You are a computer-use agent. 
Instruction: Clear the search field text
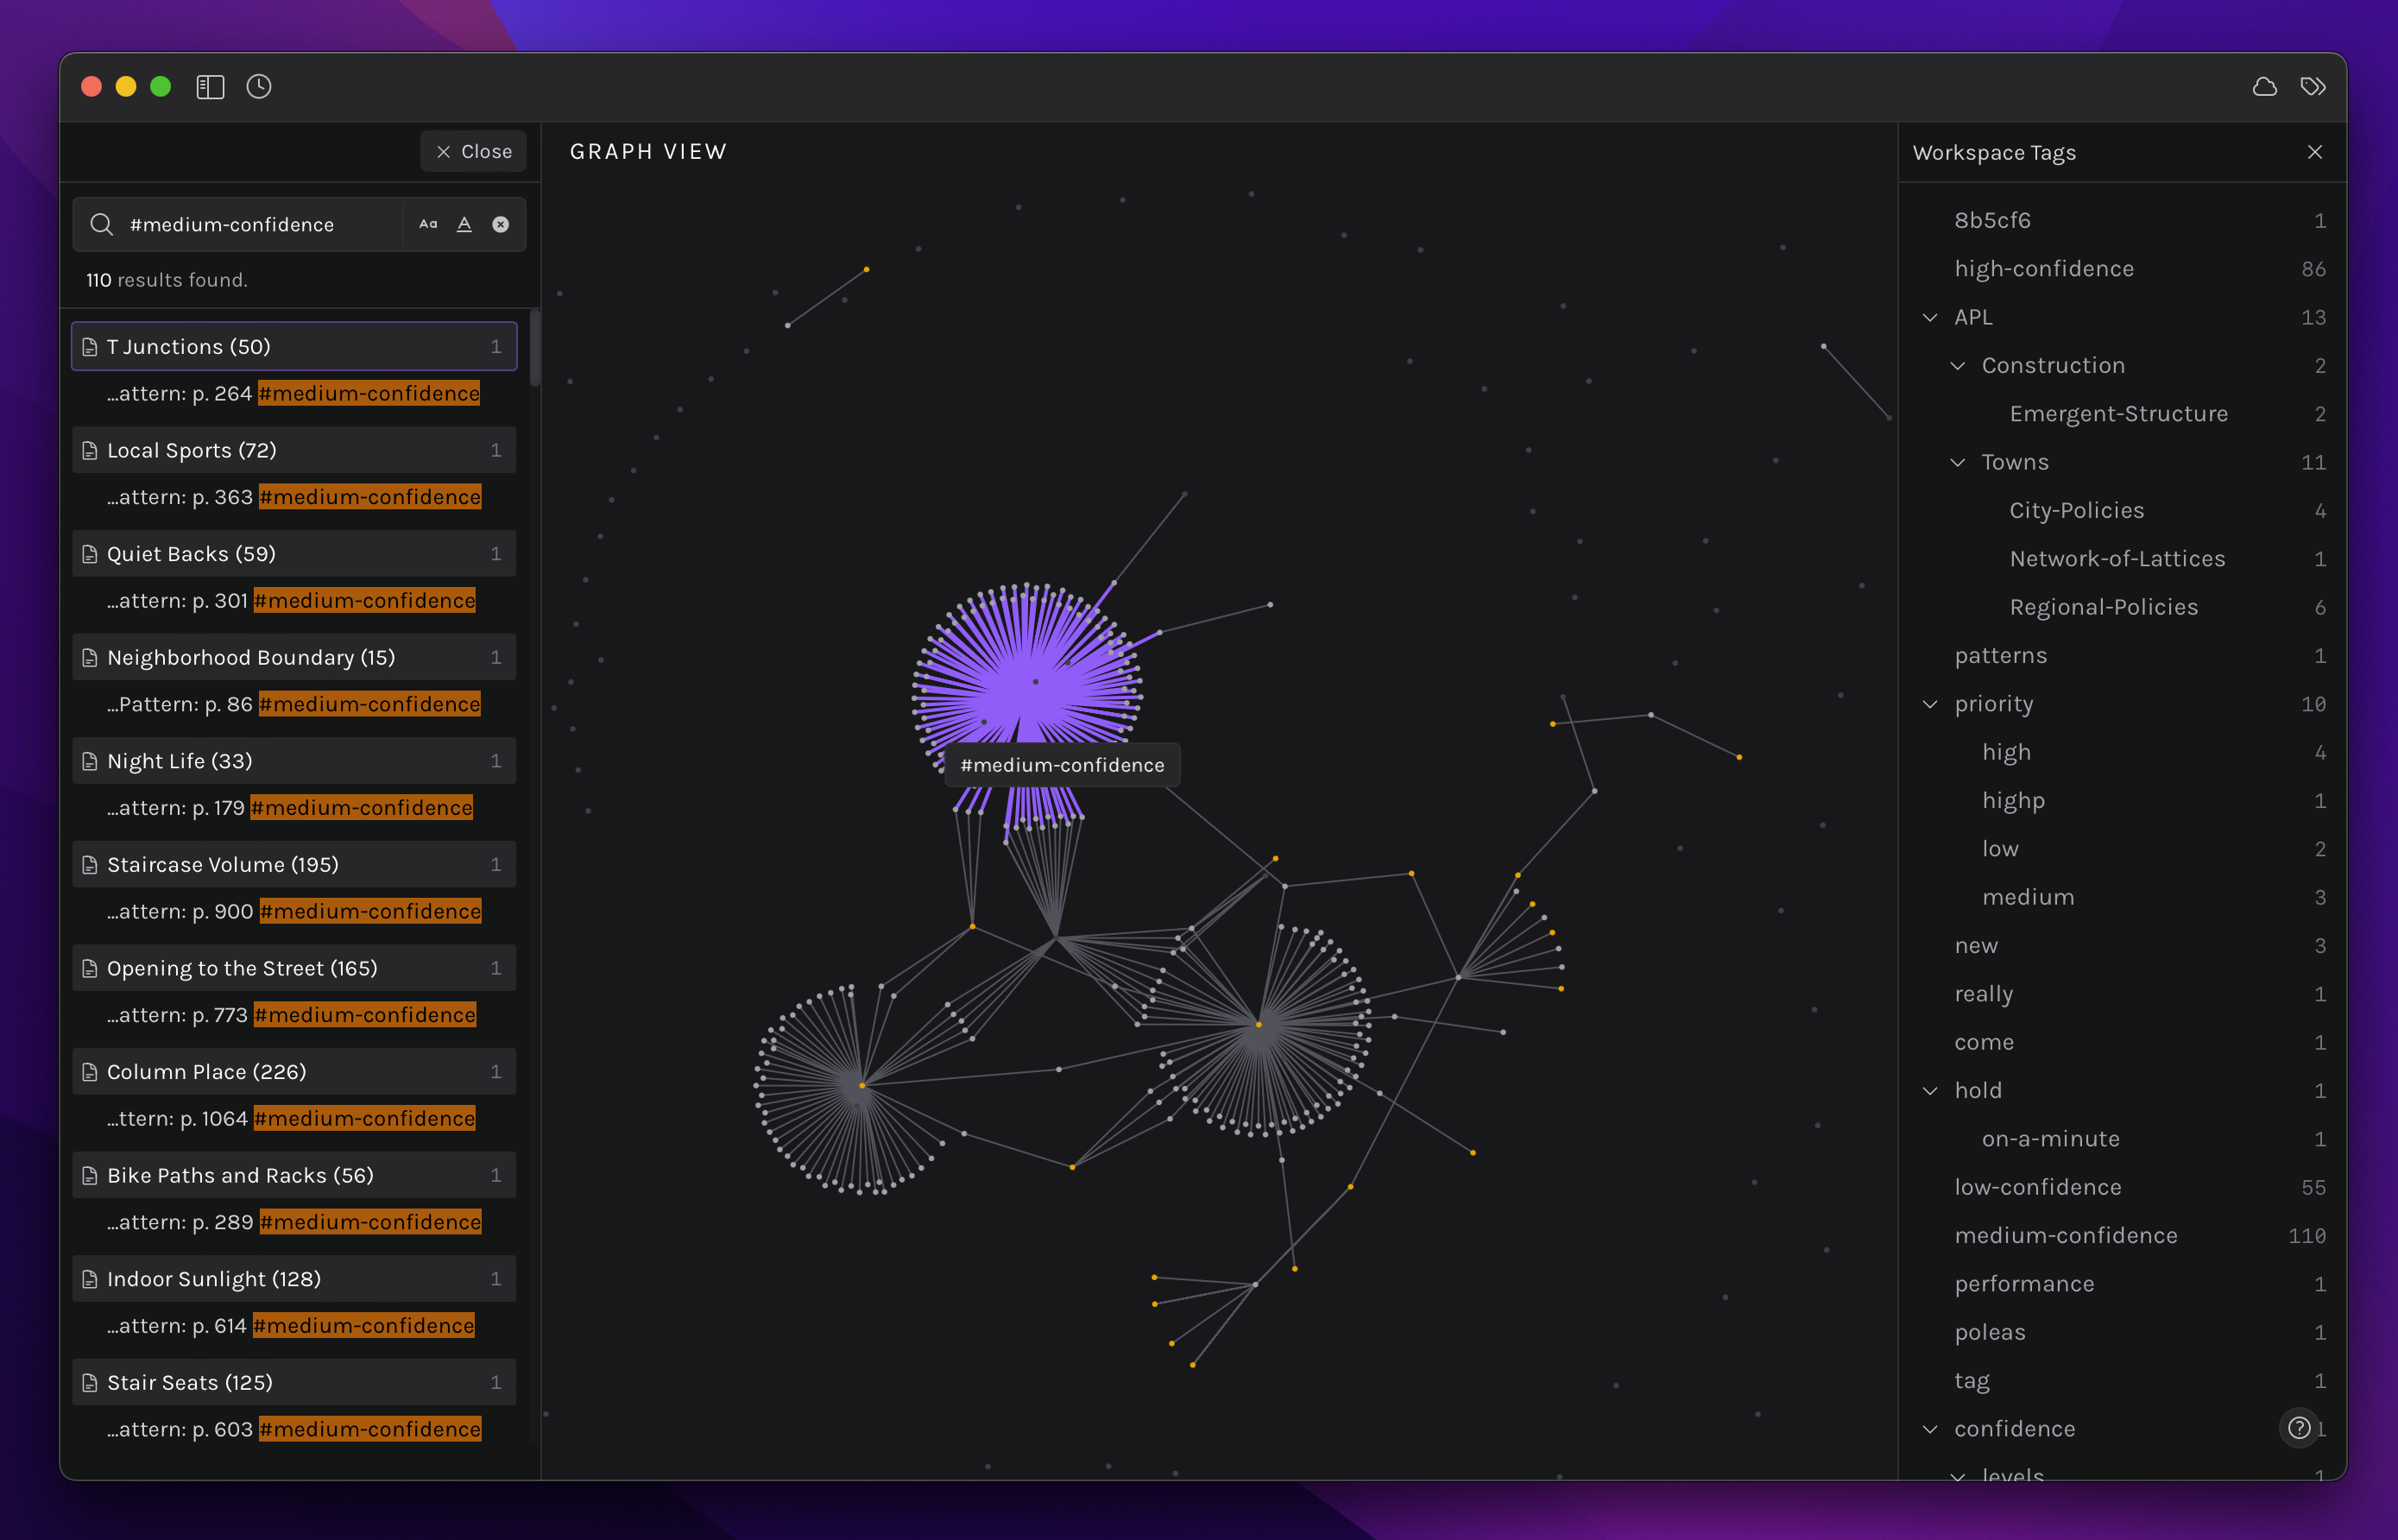[500, 224]
